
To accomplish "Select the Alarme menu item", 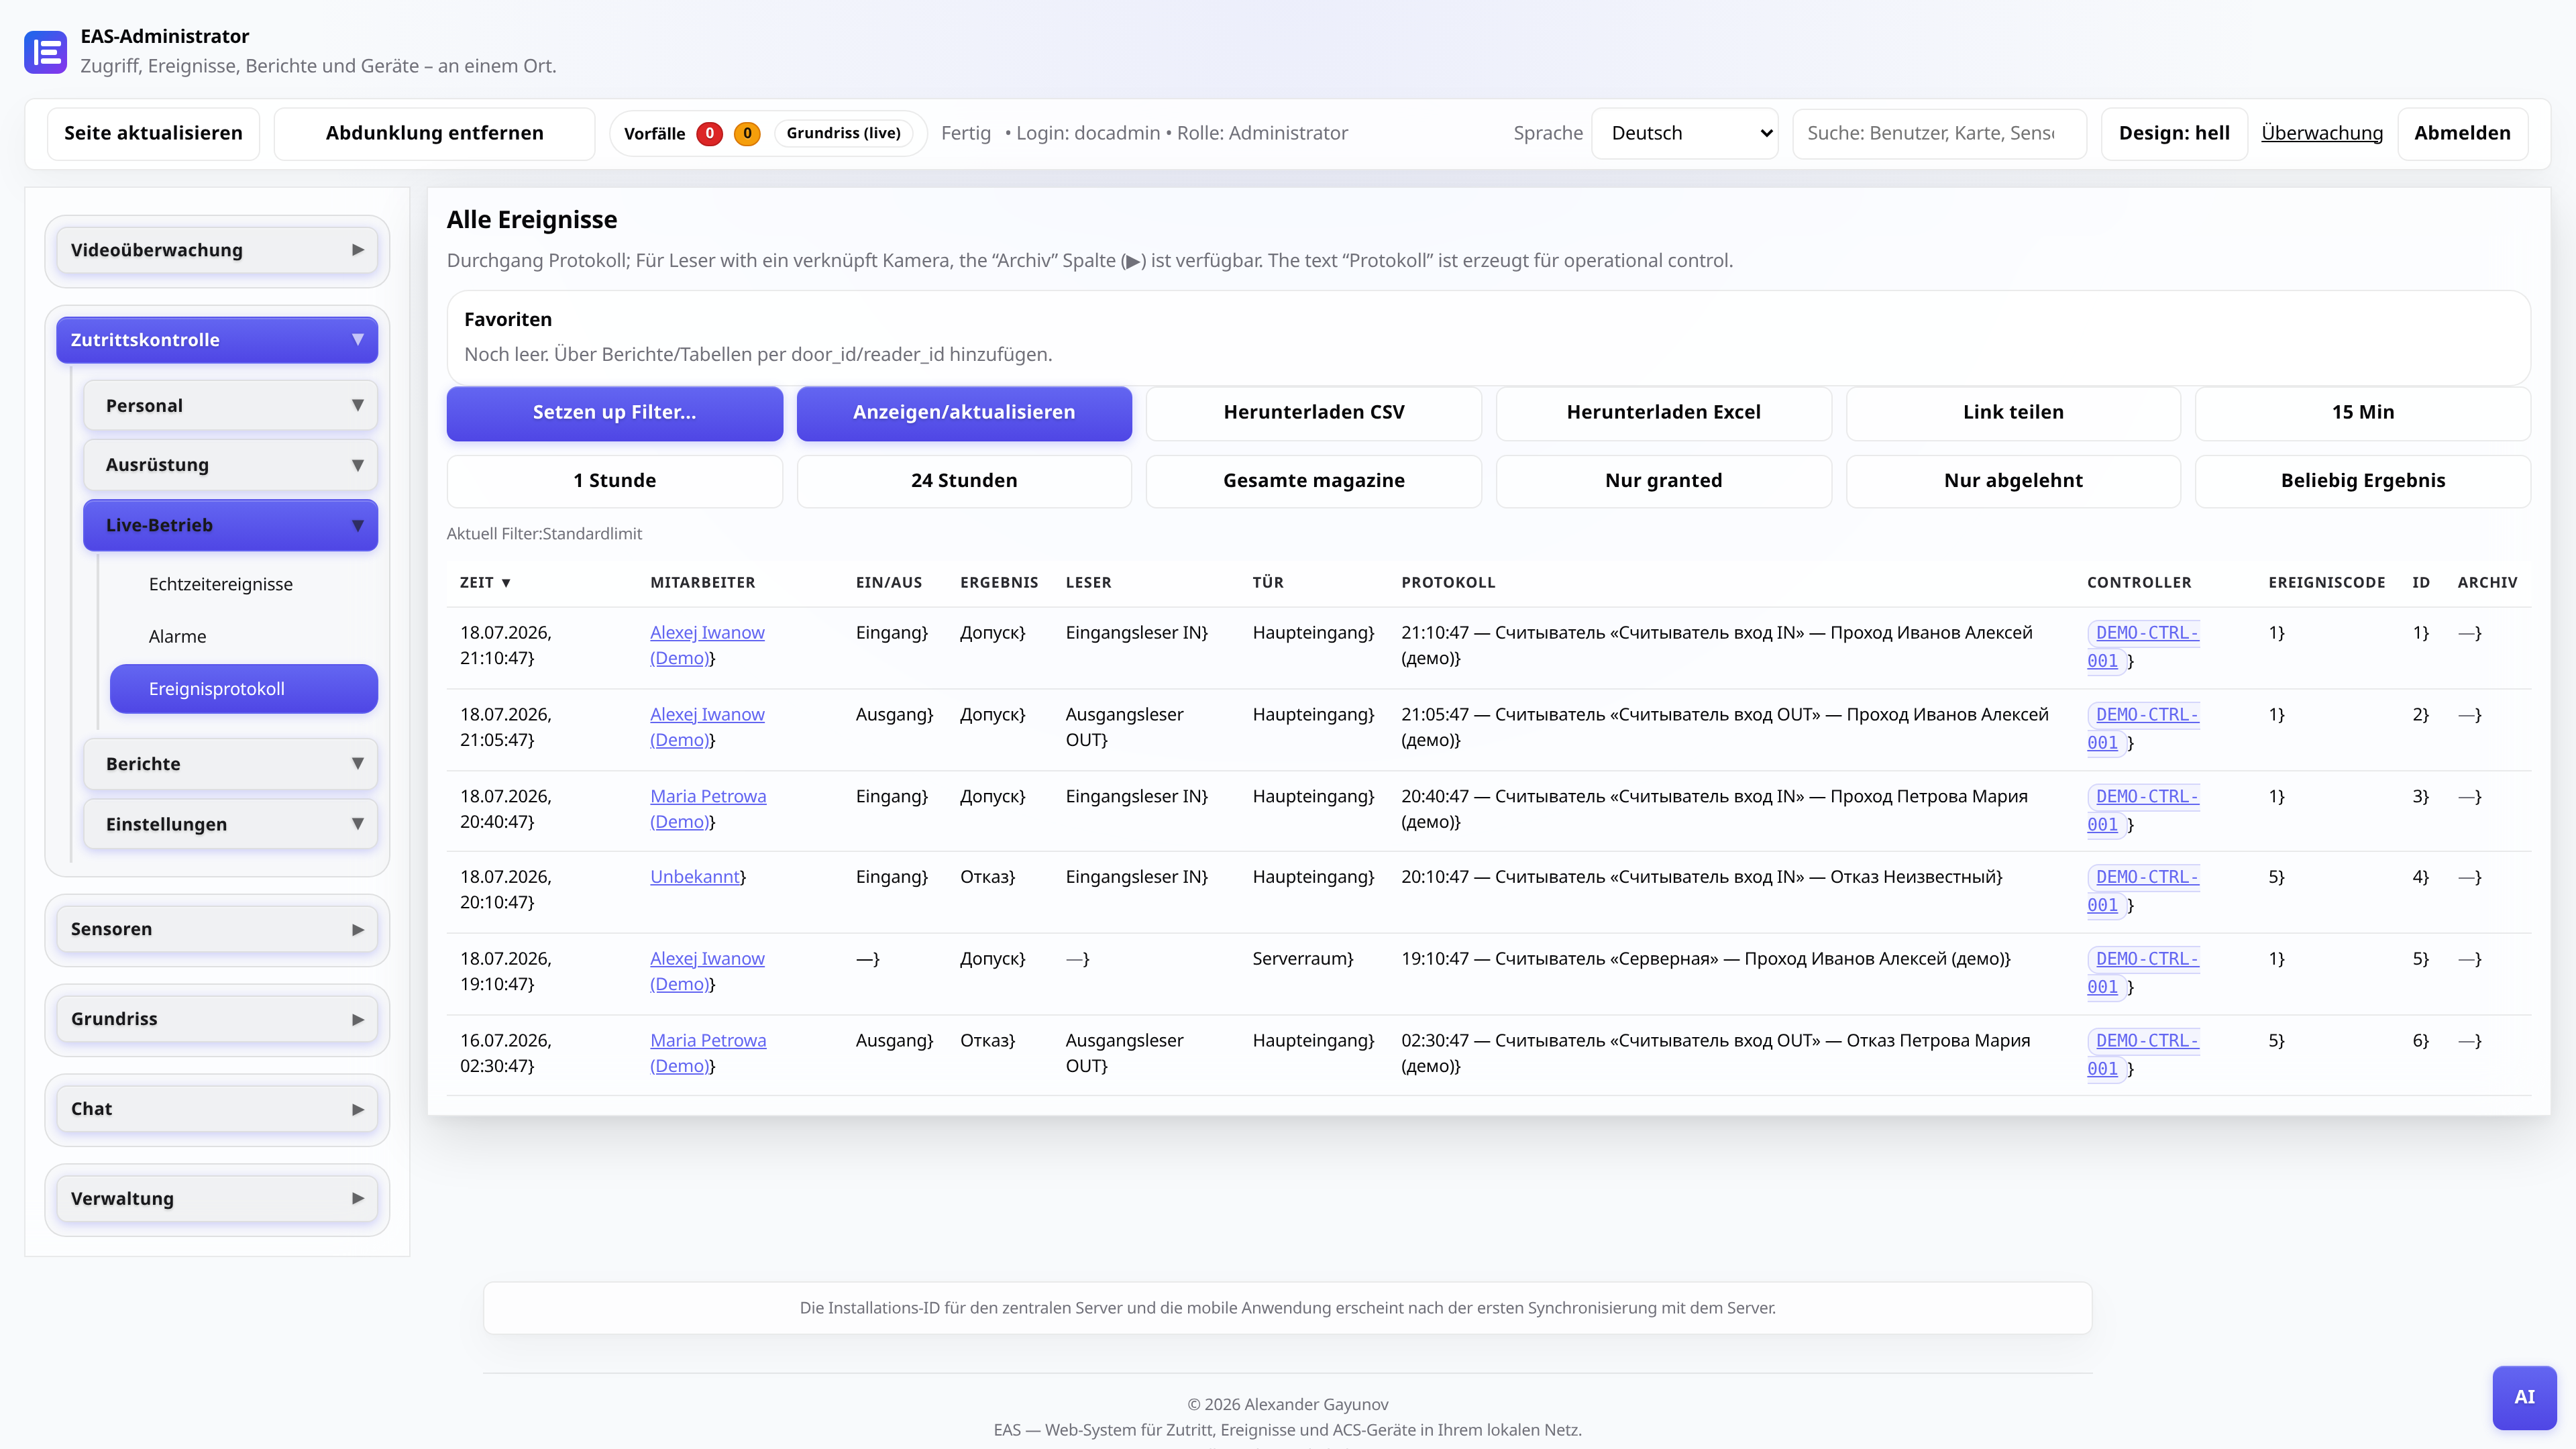I will click(x=178, y=636).
